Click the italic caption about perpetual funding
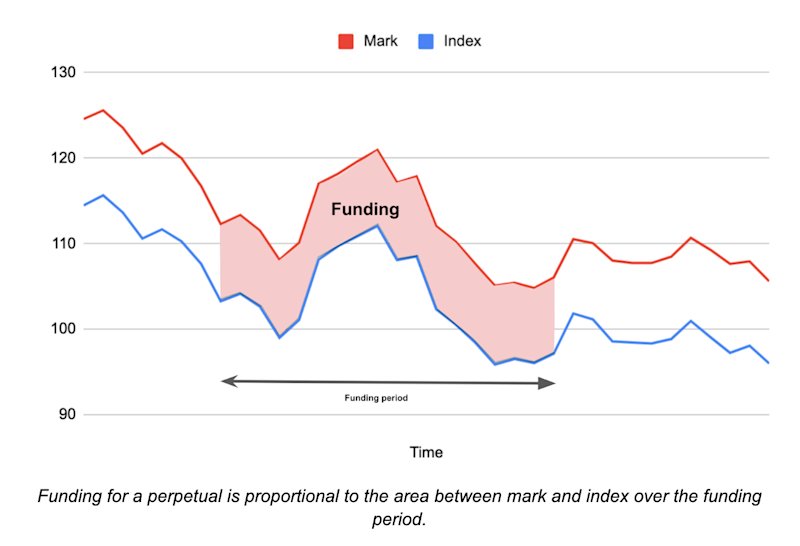This screenshot has height=546, width=800. [x=399, y=507]
